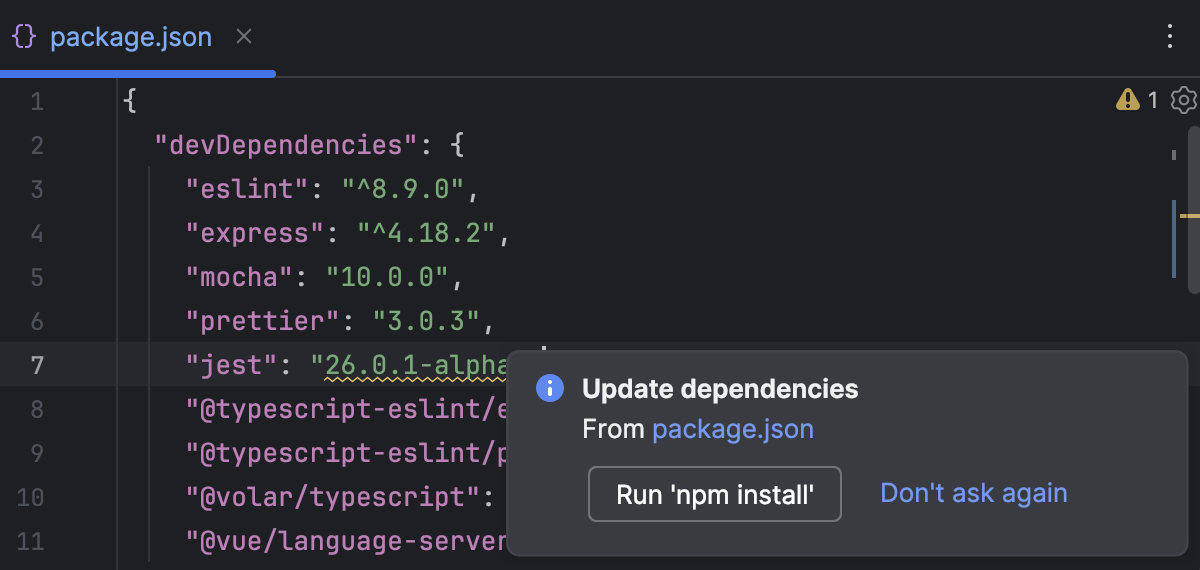The height and width of the screenshot is (570, 1200).
Task: Open the editor tabs kebab menu
Action: coord(1170,38)
